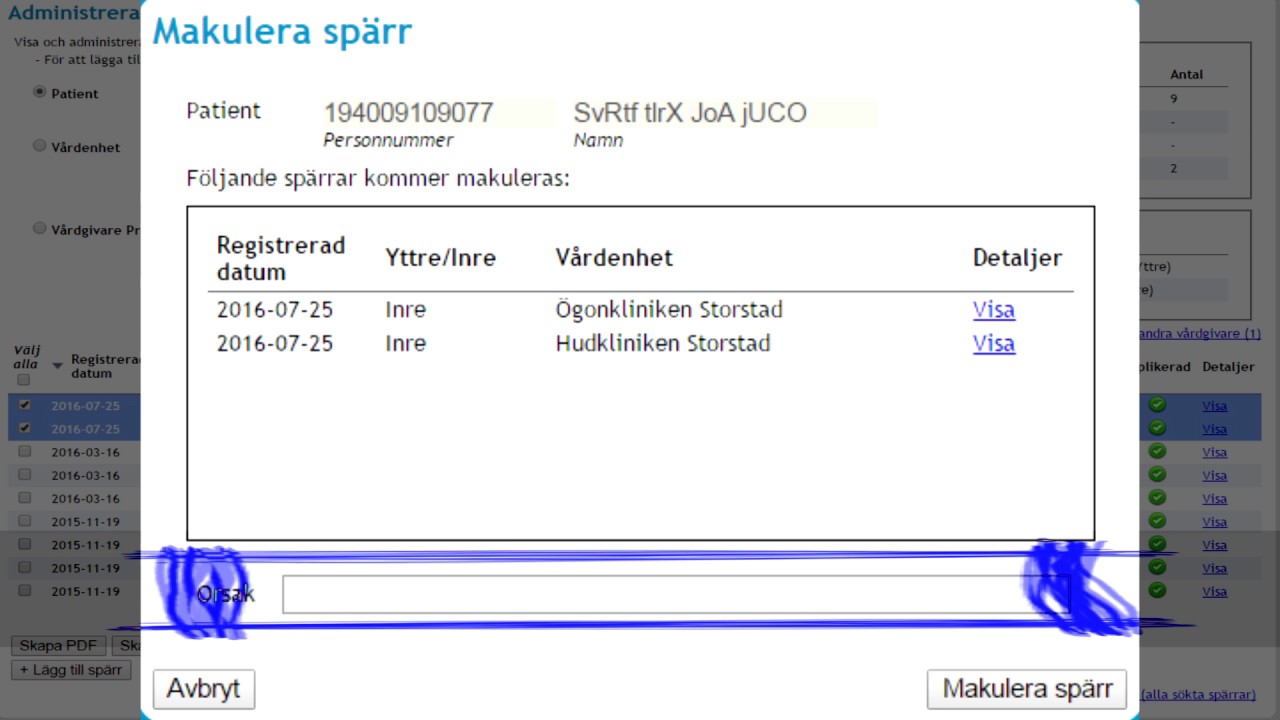Open the alla sökta spärrar link
Image resolution: width=1280 pixels, height=720 pixels.
click(x=1198, y=694)
